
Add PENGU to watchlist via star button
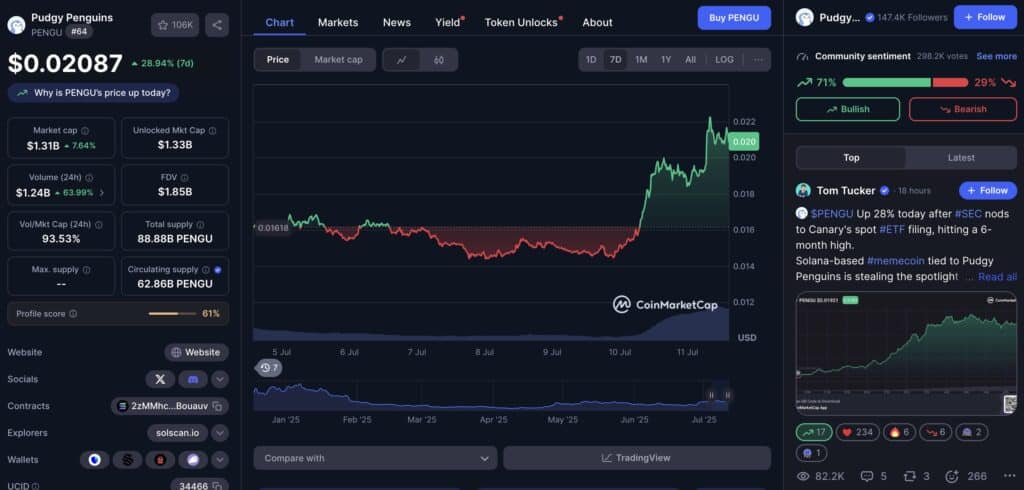[x=174, y=25]
